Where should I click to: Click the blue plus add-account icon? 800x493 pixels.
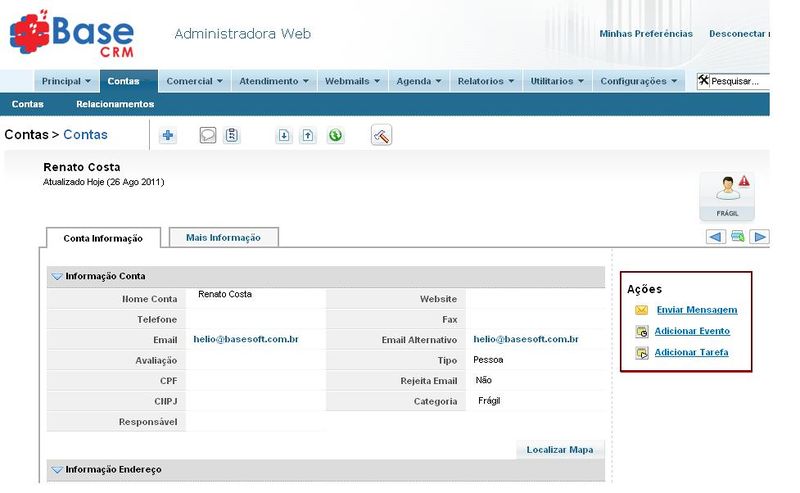click(168, 135)
